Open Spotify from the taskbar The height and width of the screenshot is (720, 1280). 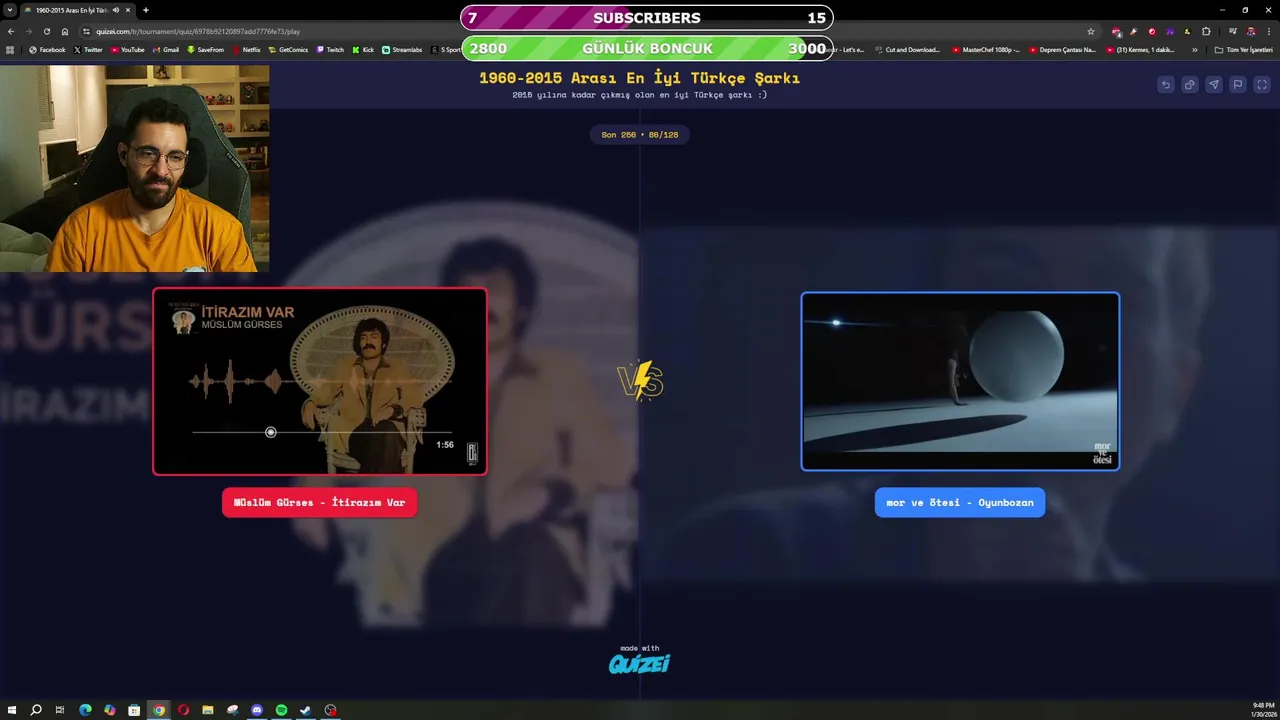tap(281, 710)
